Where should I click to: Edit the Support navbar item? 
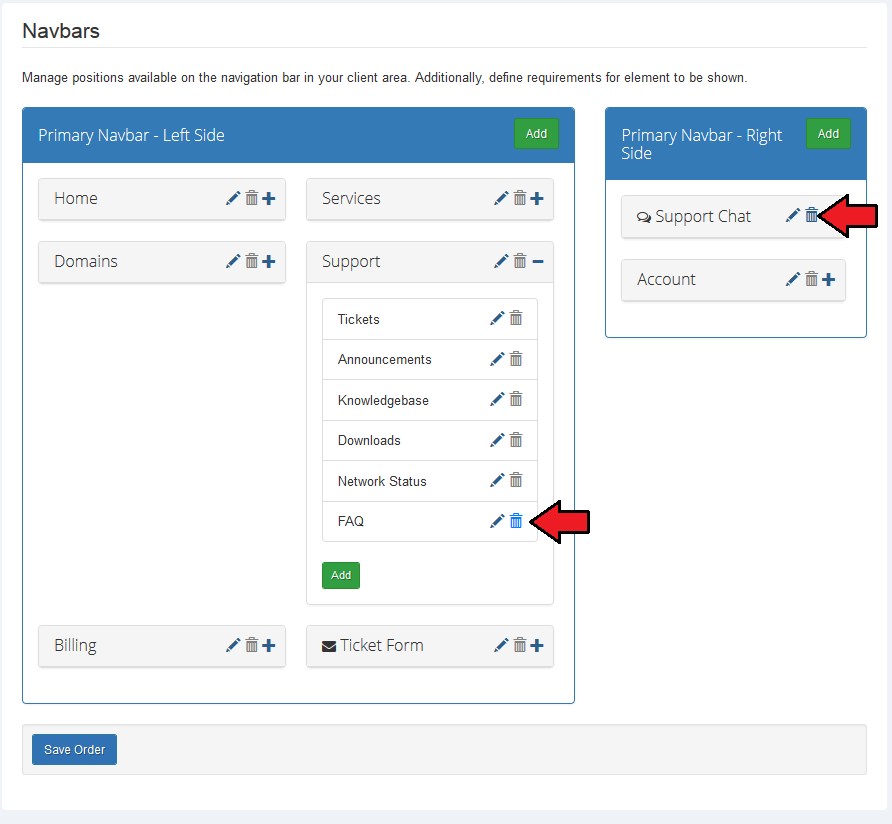pos(501,261)
